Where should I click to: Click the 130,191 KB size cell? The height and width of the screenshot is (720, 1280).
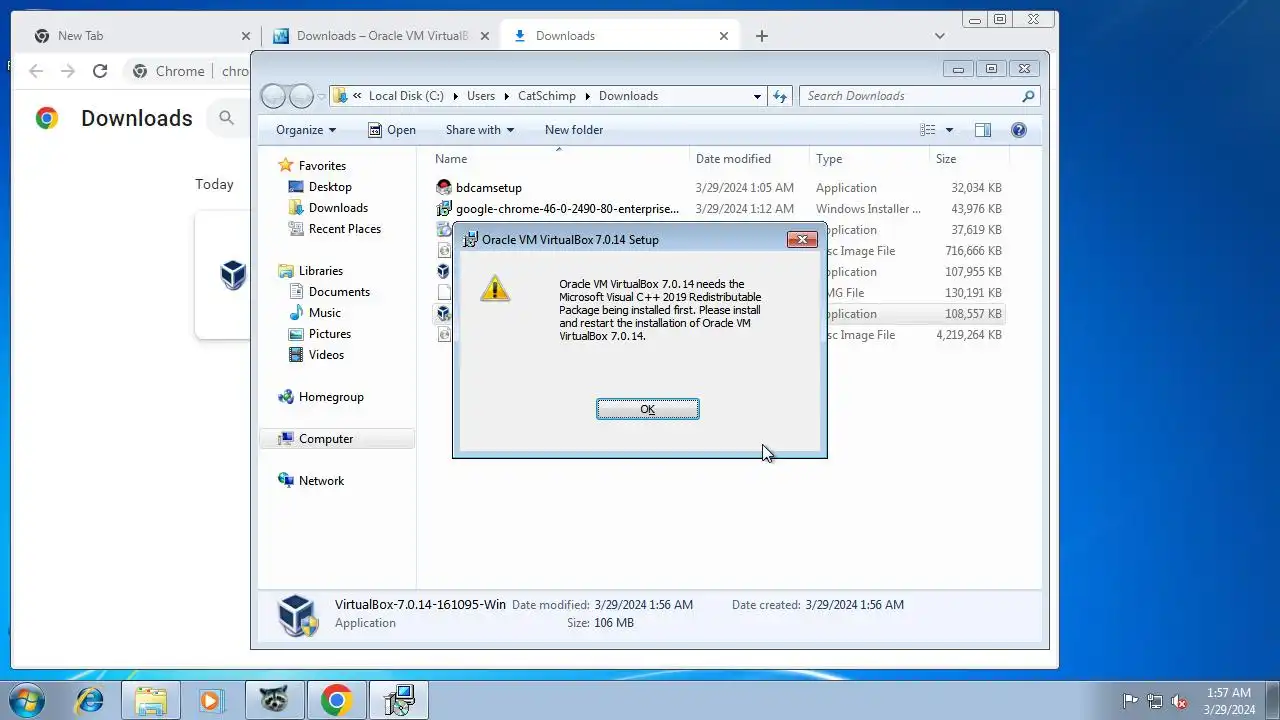click(x=973, y=293)
